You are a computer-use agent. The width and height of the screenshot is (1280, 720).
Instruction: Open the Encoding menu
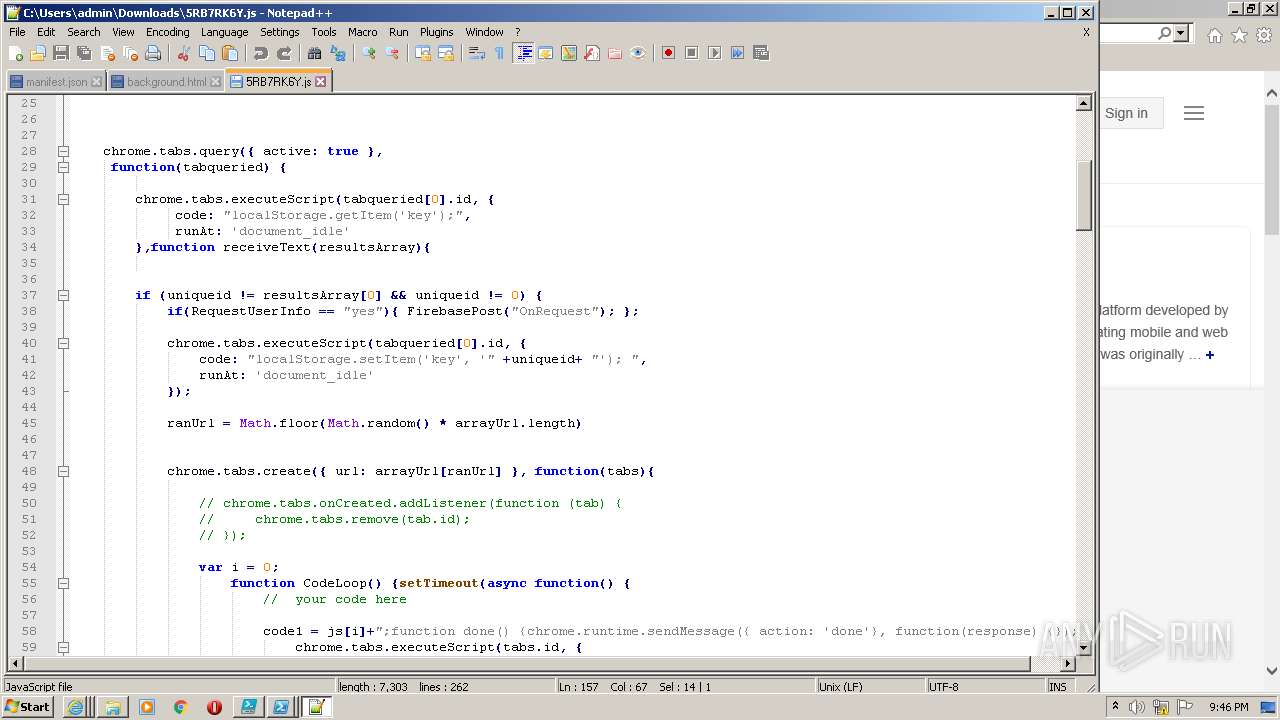pyautogui.click(x=167, y=32)
